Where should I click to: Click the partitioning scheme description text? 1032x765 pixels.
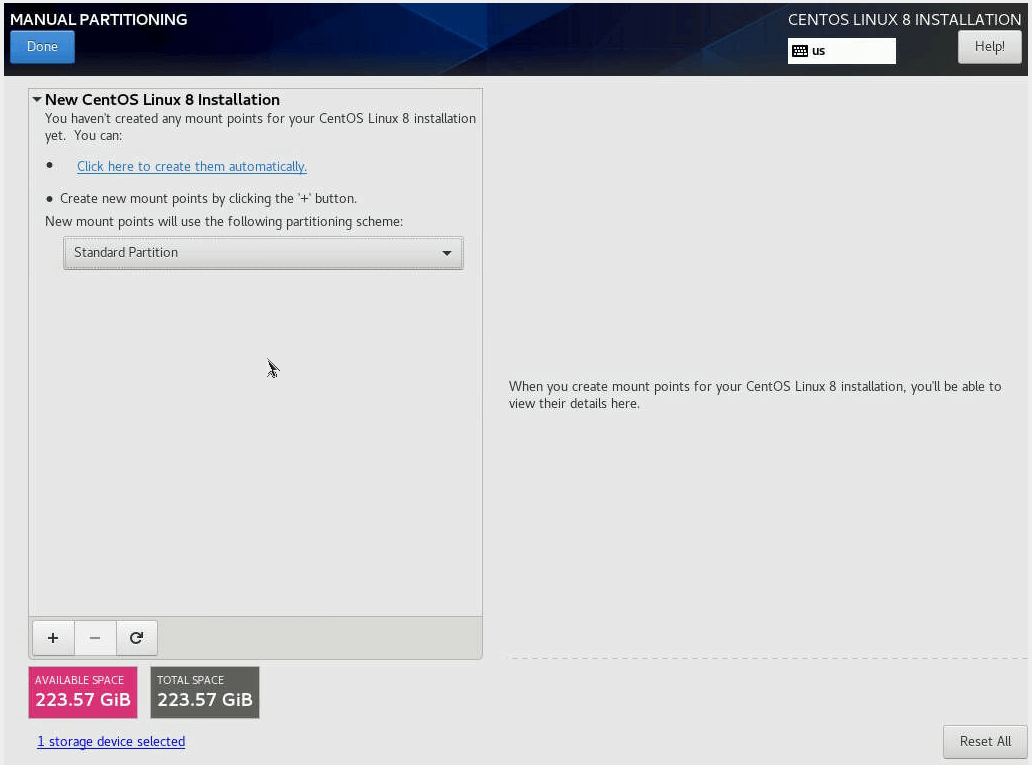coord(224,221)
